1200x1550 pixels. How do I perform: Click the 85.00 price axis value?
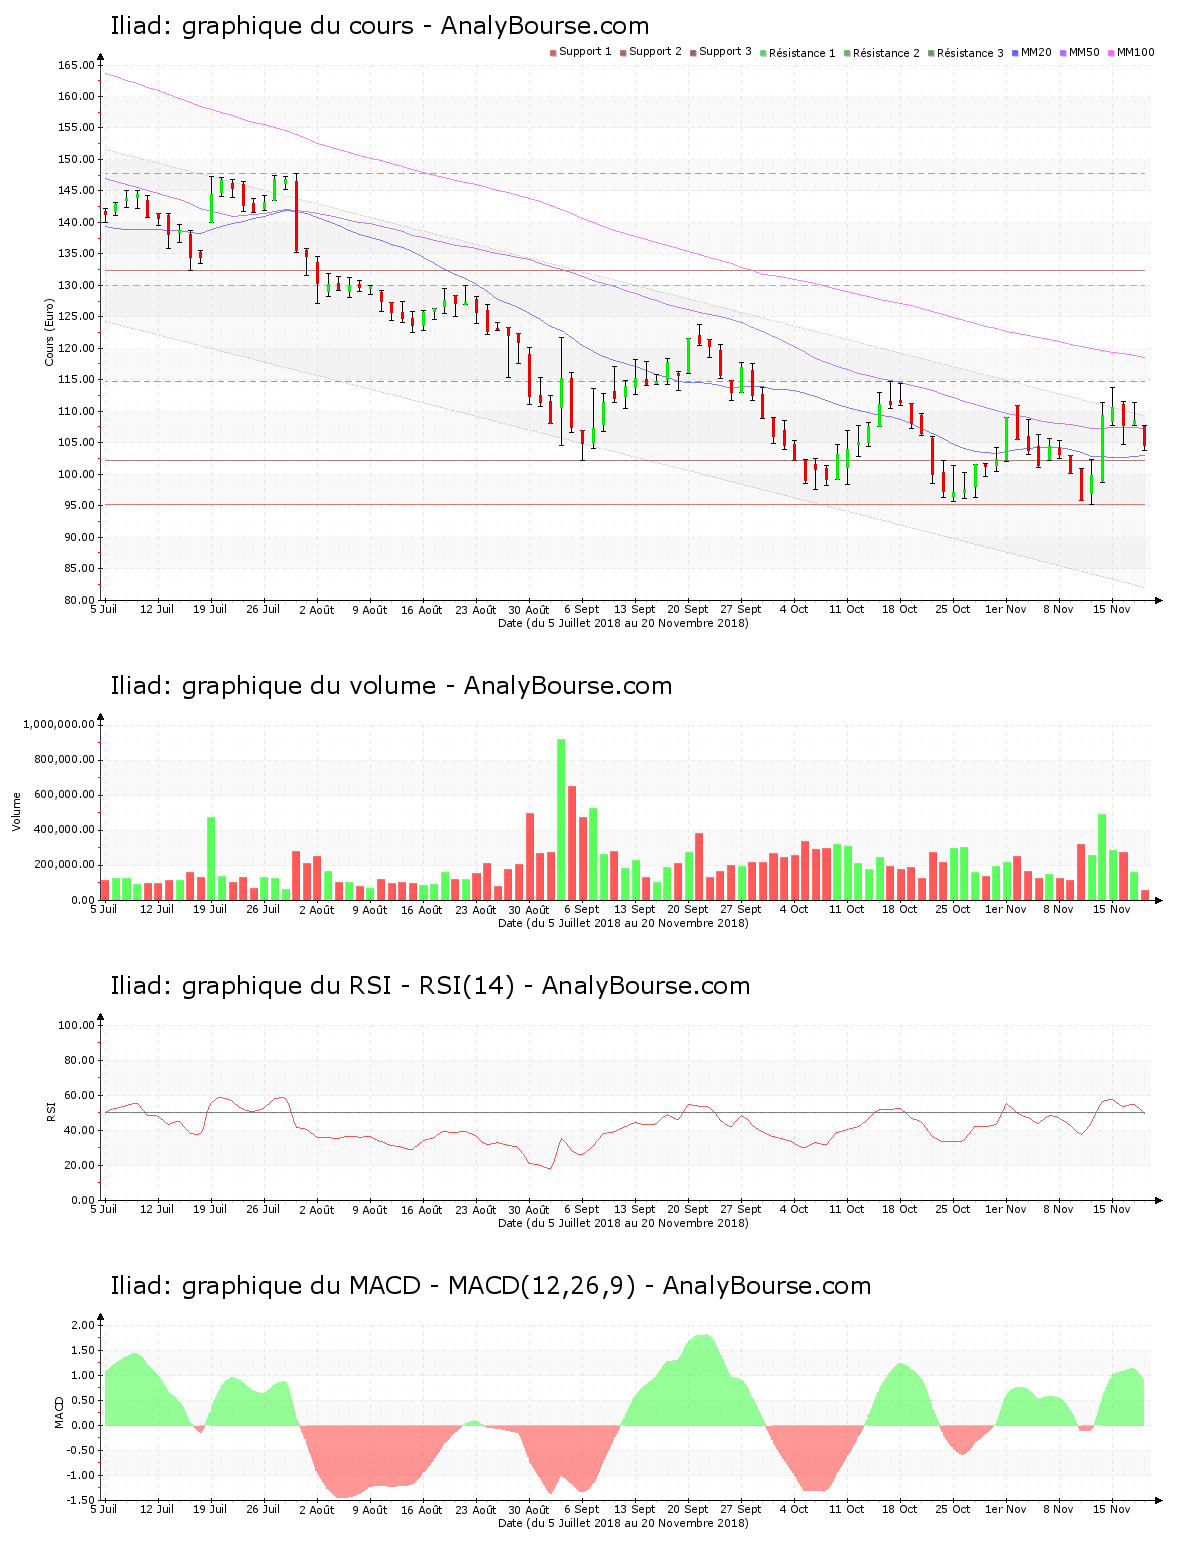[79, 569]
